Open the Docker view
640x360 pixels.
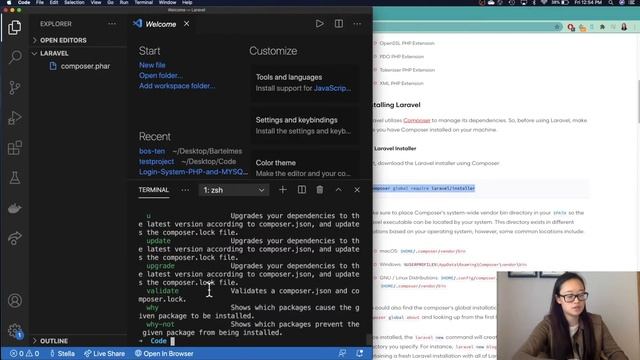[15, 208]
